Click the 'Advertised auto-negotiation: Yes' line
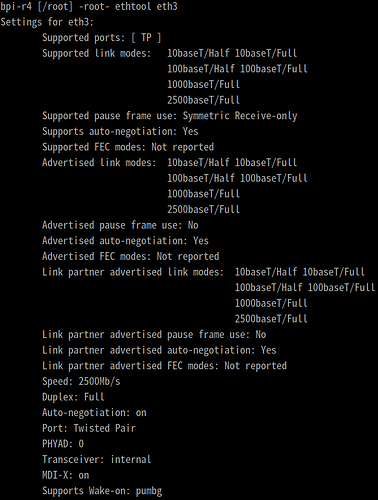Screen dimensions: 378x500 pos(125,241)
